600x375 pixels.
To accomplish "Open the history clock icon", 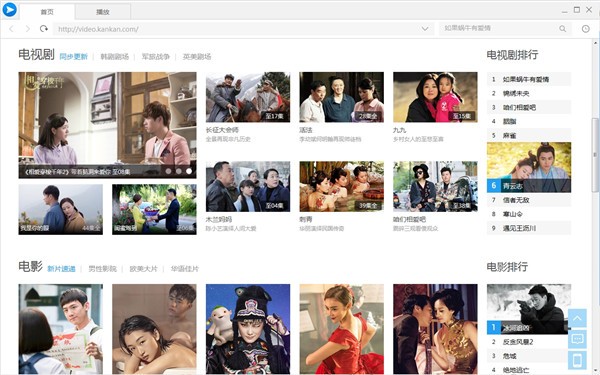I will point(585,29).
